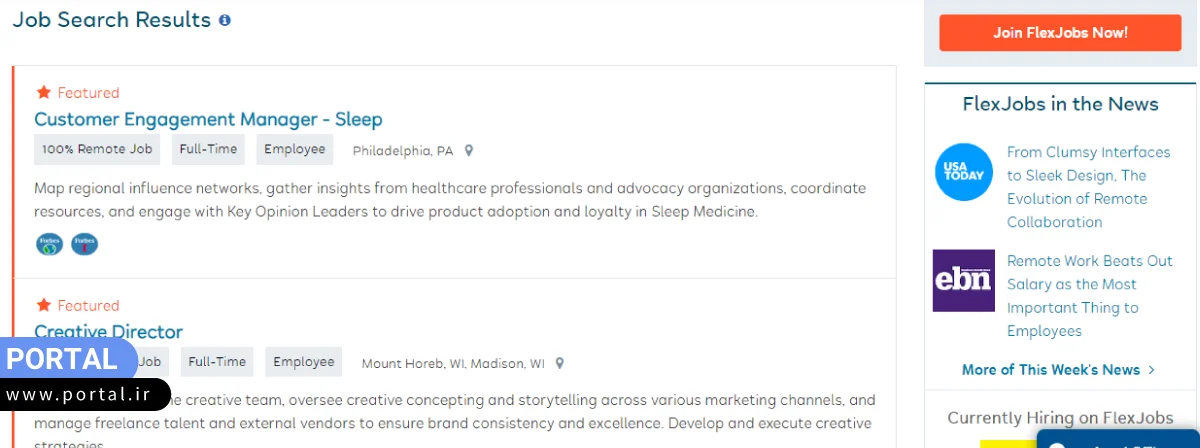Screen dimensions: 1200x448
Task: Click the first Forbes award badge
Action: point(49,243)
